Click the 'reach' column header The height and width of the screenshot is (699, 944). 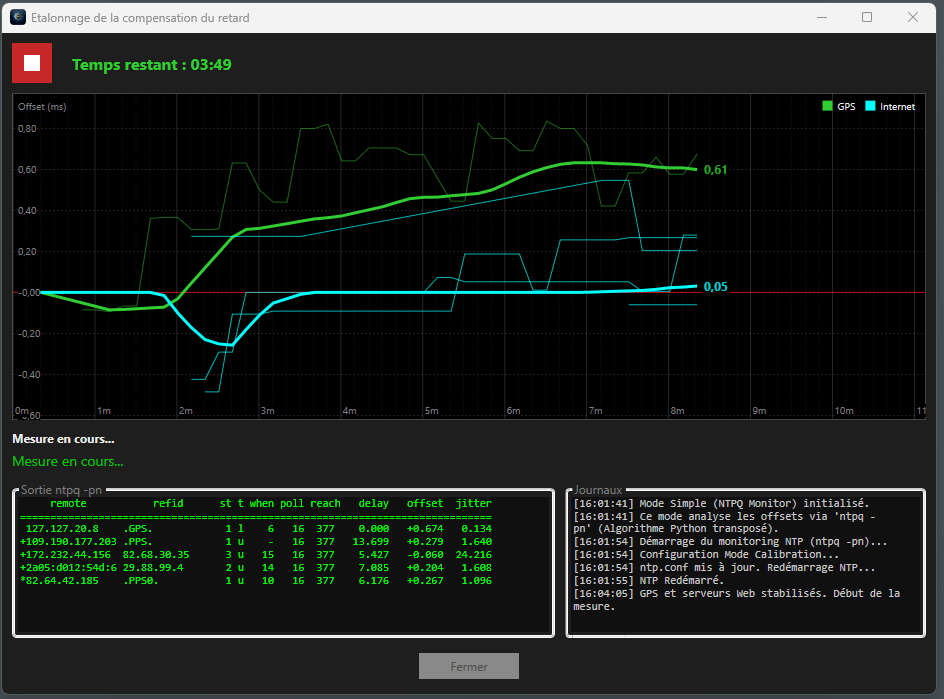click(x=325, y=503)
